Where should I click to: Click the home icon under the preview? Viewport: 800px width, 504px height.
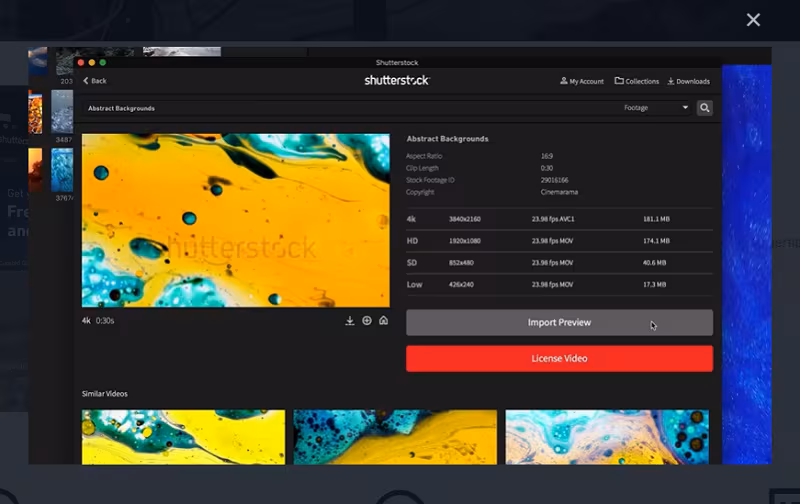coord(384,320)
